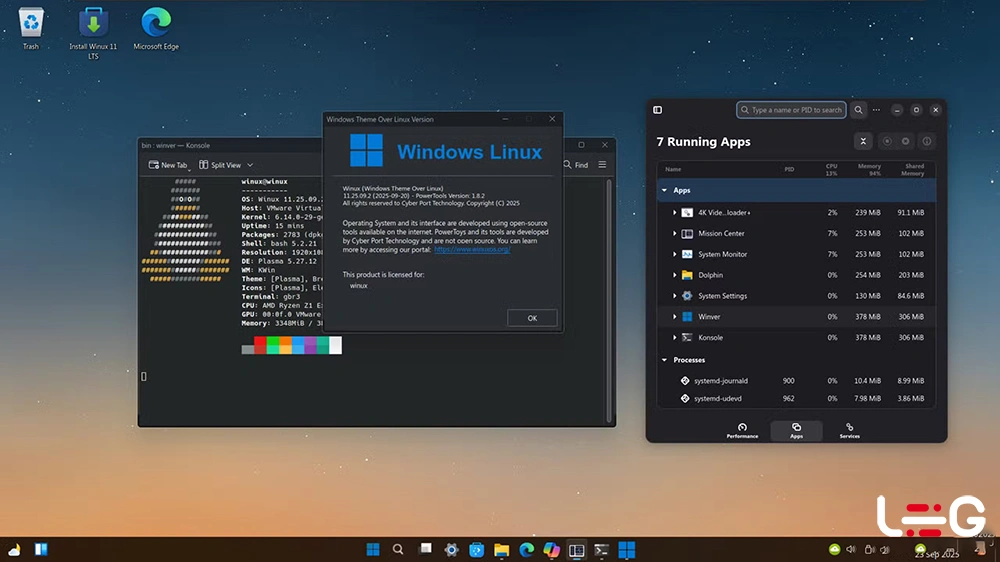The width and height of the screenshot is (1000, 562).
Task: Toggle the Mission Center sidebar panel
Action: click(x=658, y=110)
